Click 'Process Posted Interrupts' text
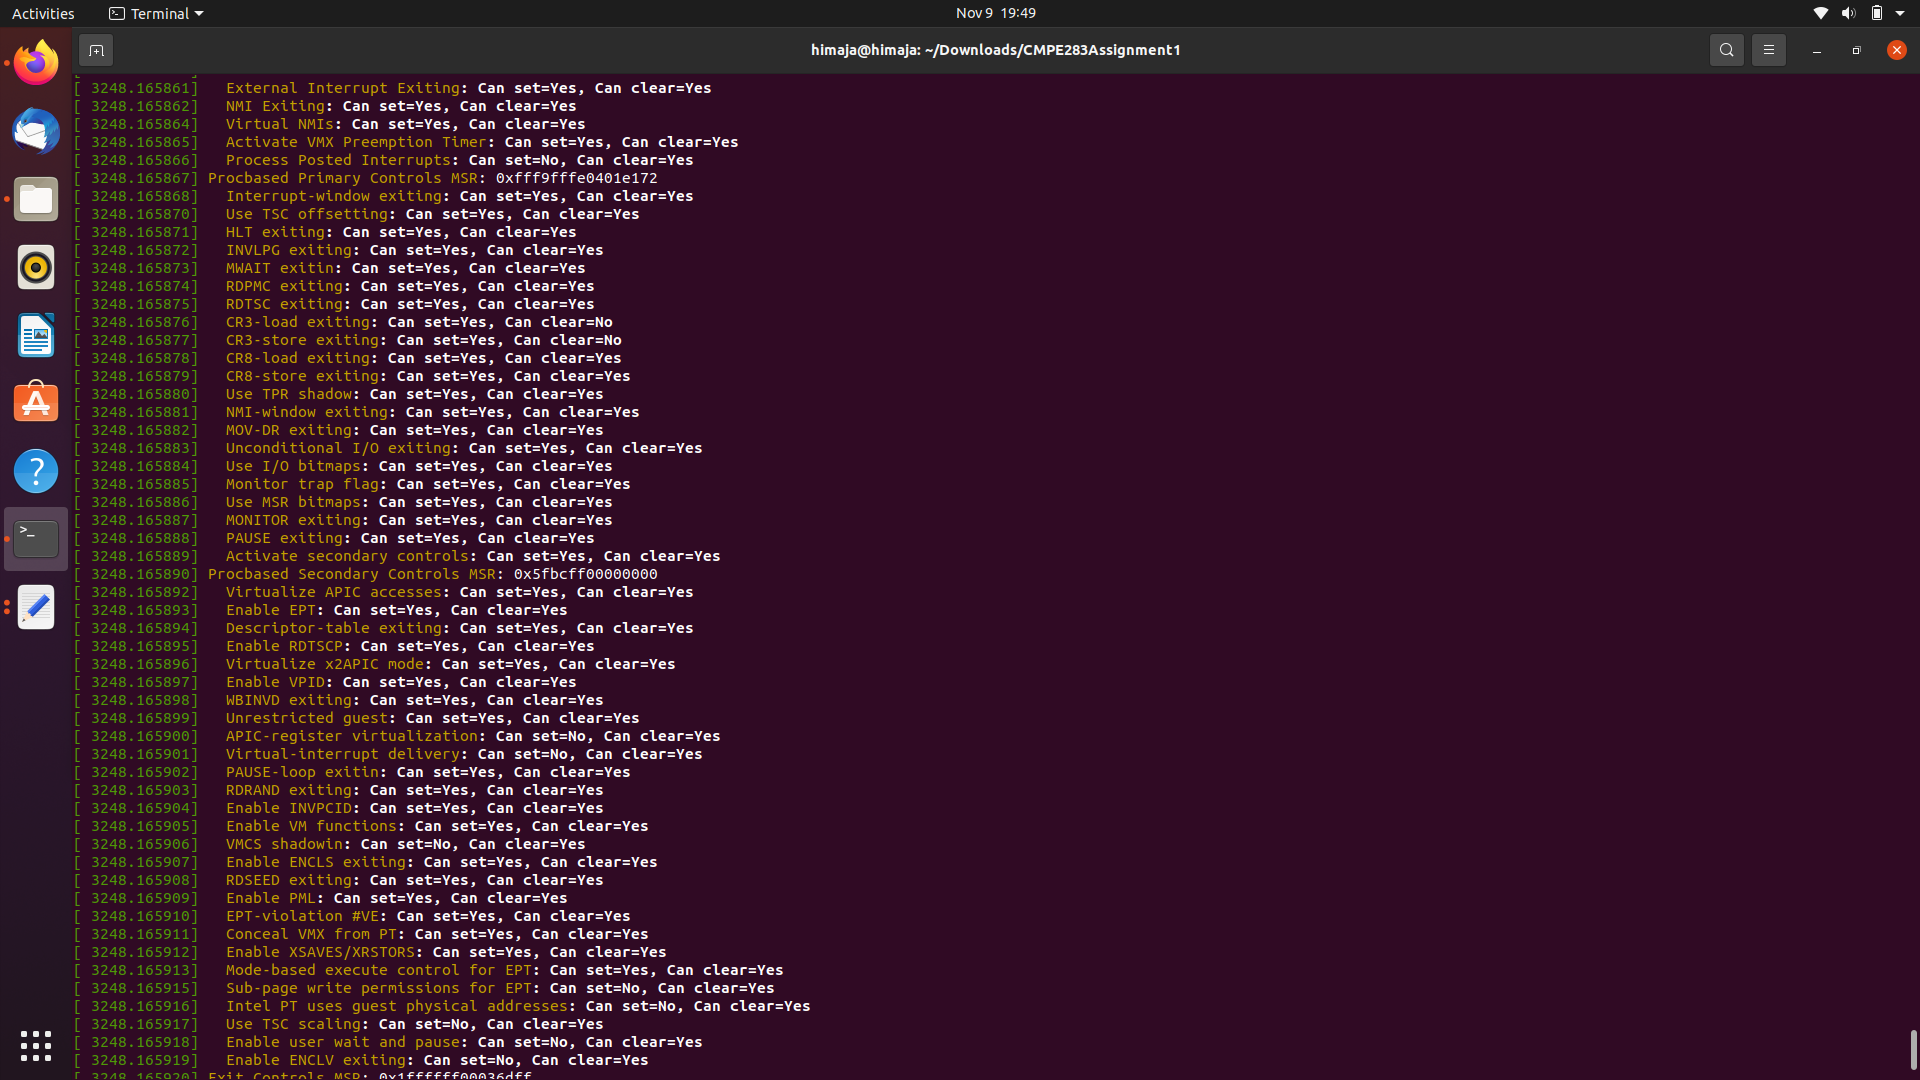Viewport: 1920px width, 1080px height. pos(338,160)
